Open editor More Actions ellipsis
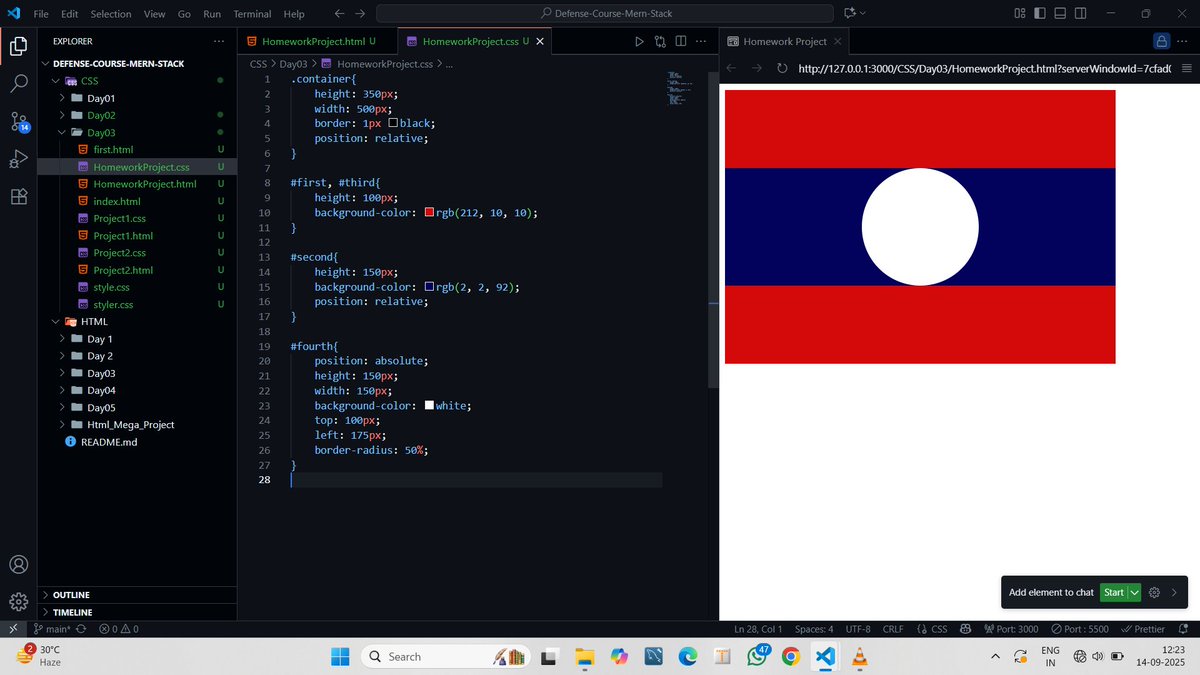 [x=701, y=42]
